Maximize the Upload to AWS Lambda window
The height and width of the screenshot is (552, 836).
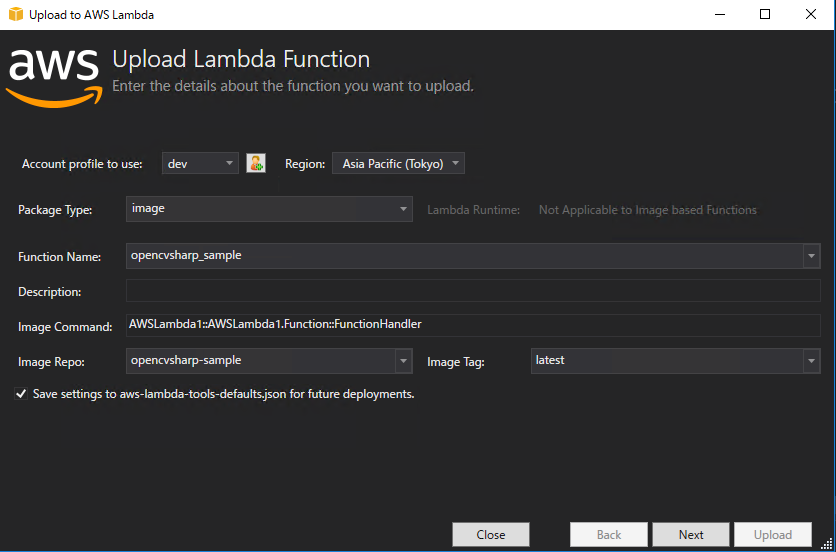(765, 14)
